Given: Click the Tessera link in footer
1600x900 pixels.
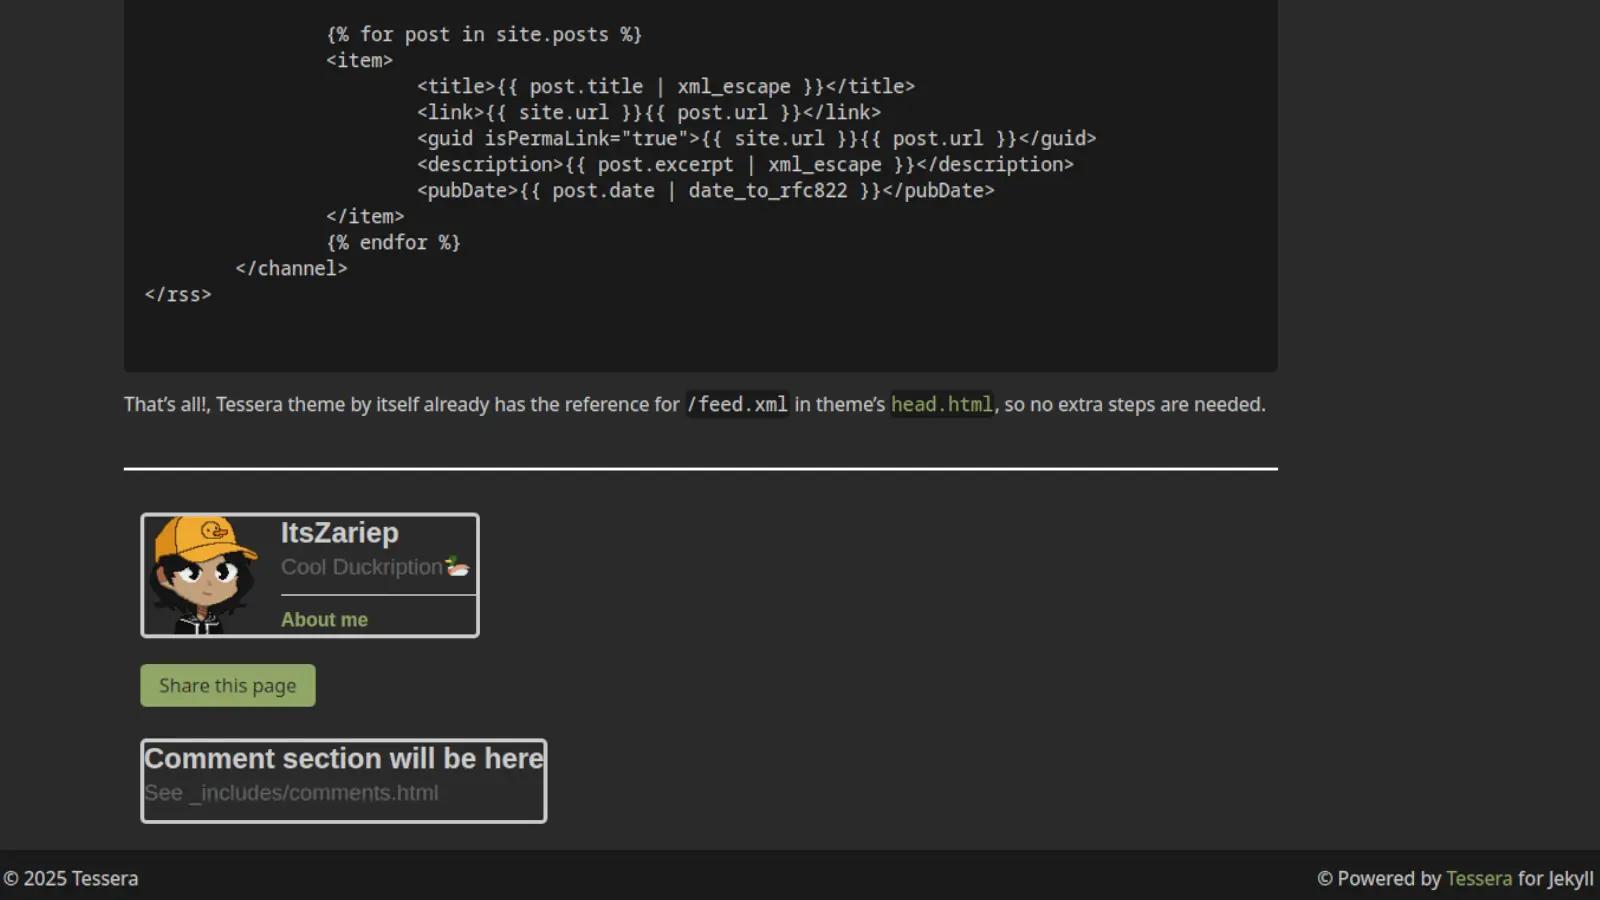Looking at the screenshot, I should point(1479,878).
